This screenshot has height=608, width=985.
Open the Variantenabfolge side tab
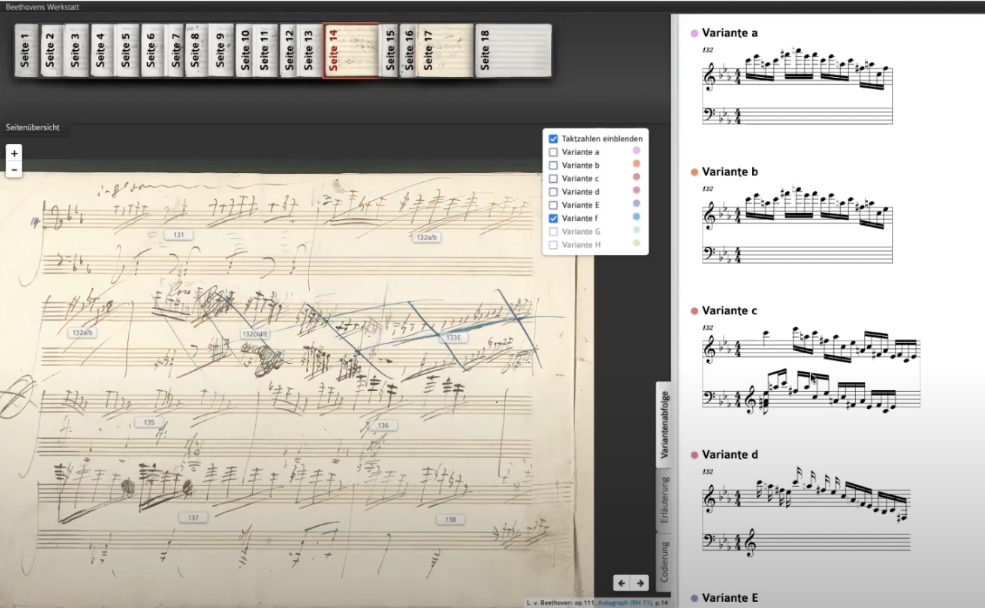pos(664,424)
